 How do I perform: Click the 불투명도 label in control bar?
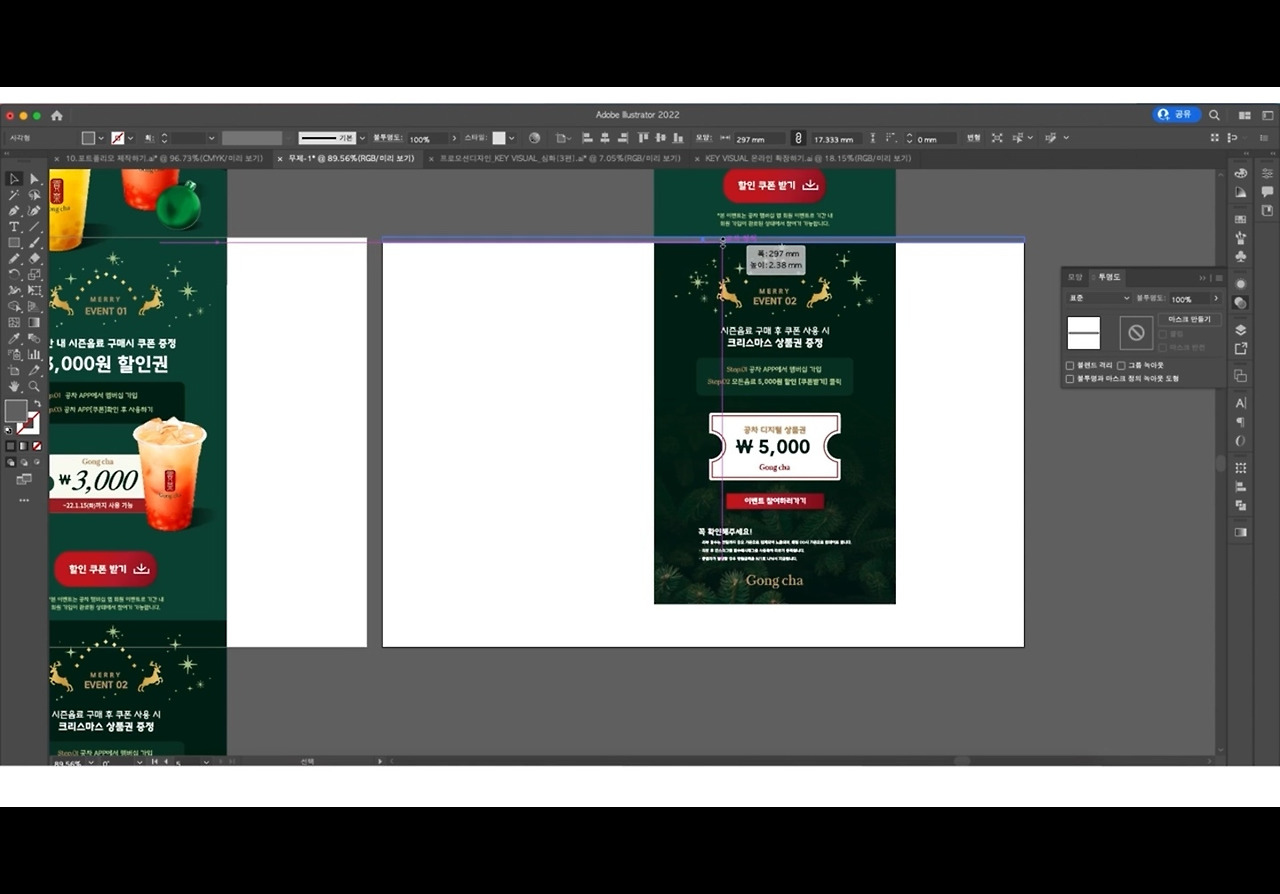click(386, 139)
